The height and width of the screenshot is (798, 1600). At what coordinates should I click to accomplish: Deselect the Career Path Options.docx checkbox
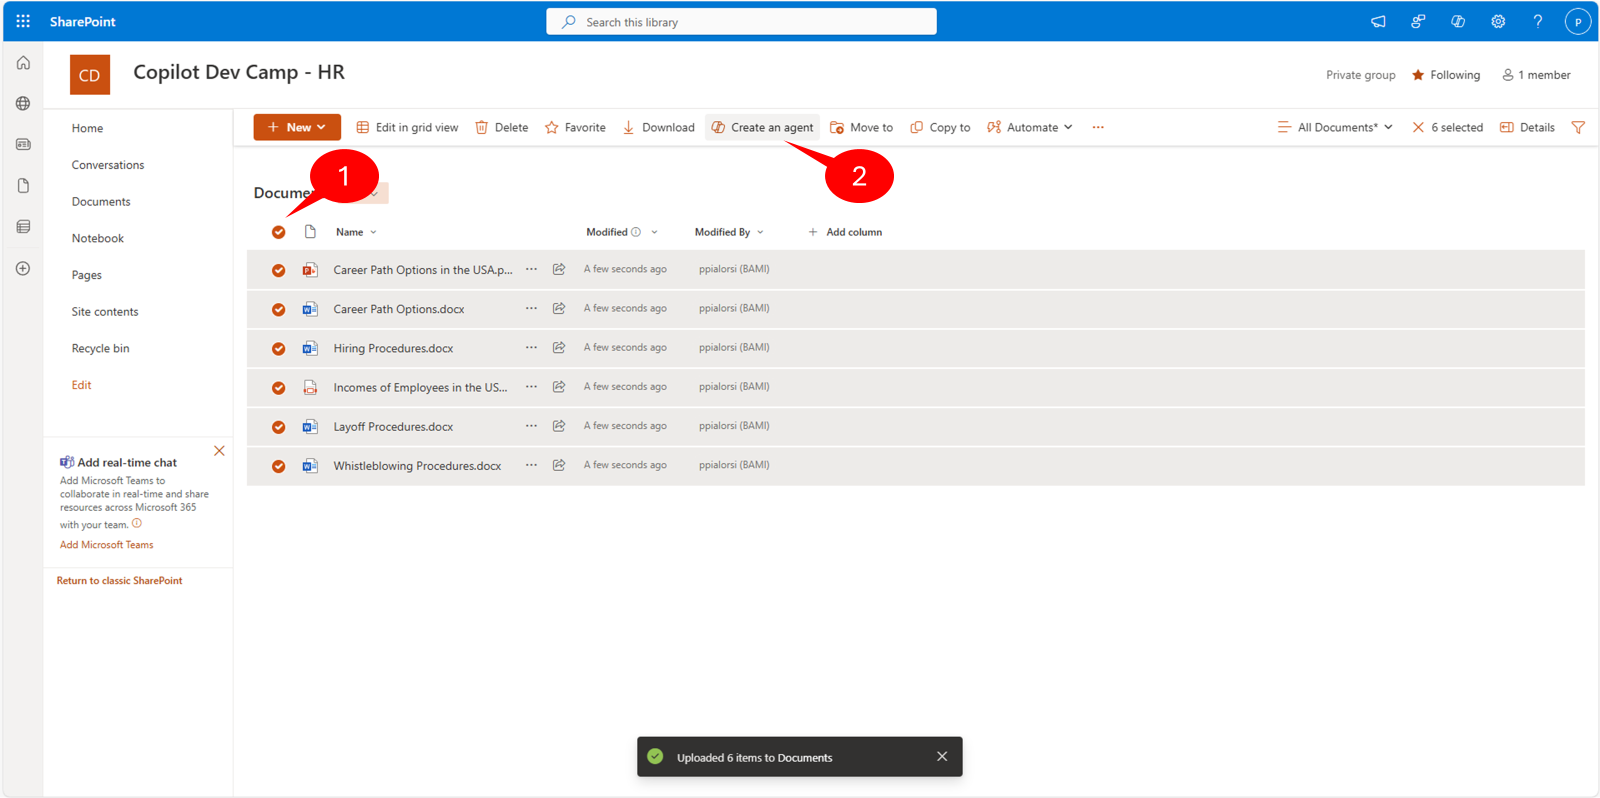tap(279, 310)
